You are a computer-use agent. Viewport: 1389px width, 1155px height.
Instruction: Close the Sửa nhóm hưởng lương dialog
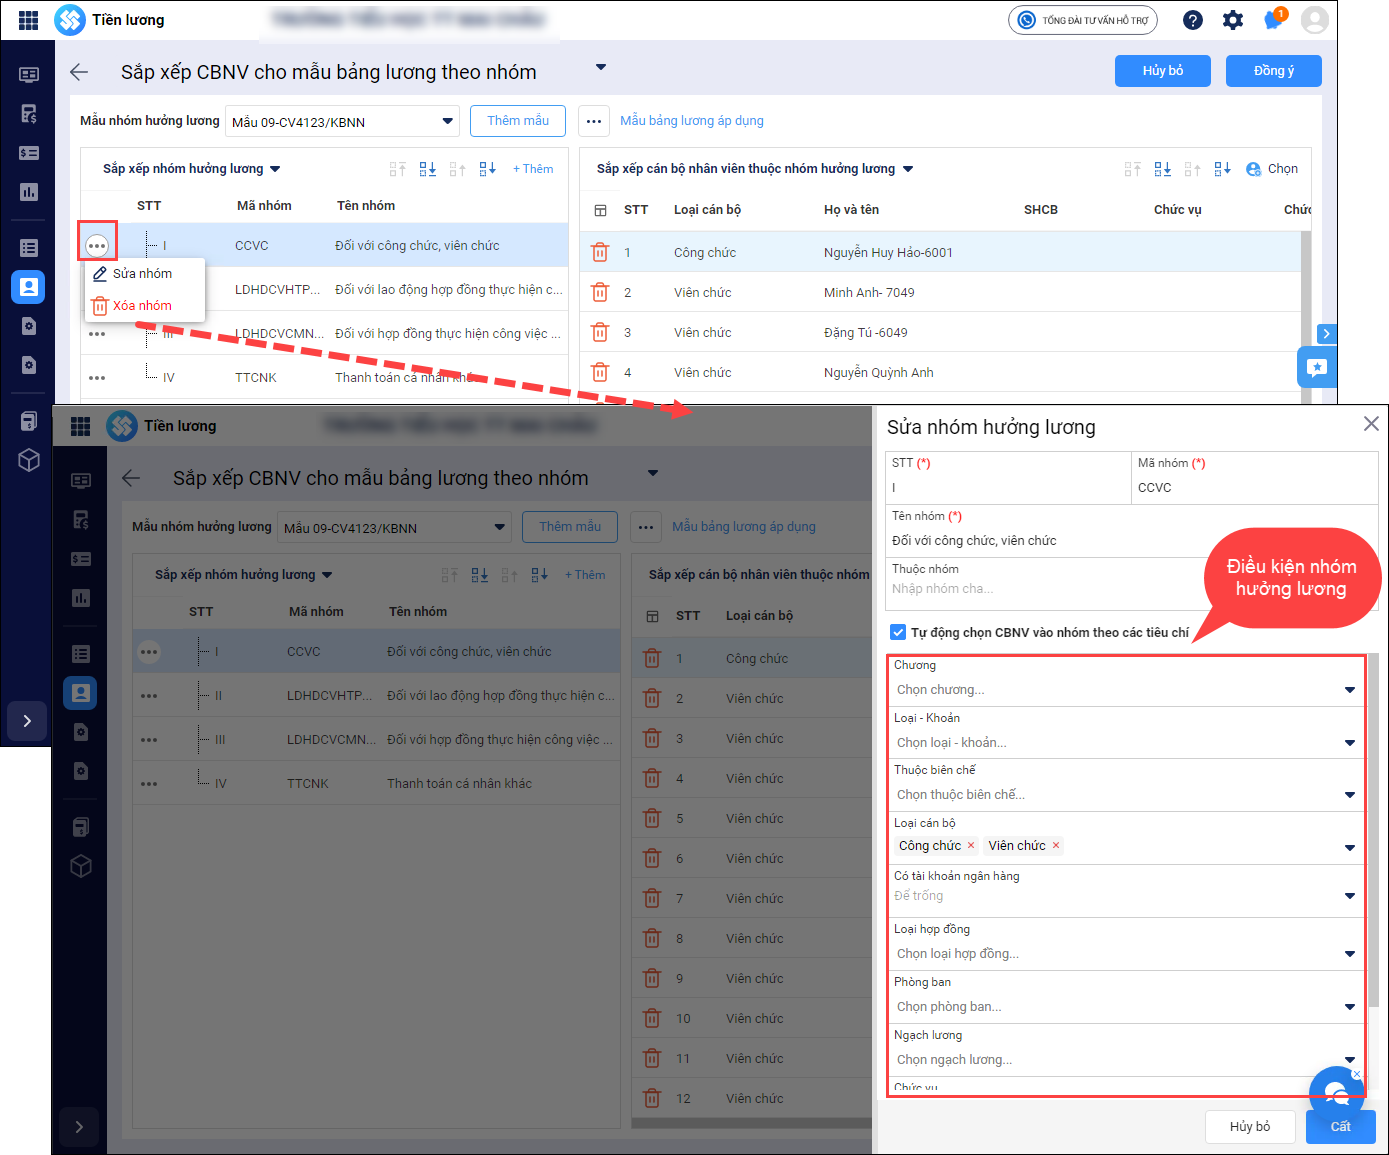[1371, 424]
